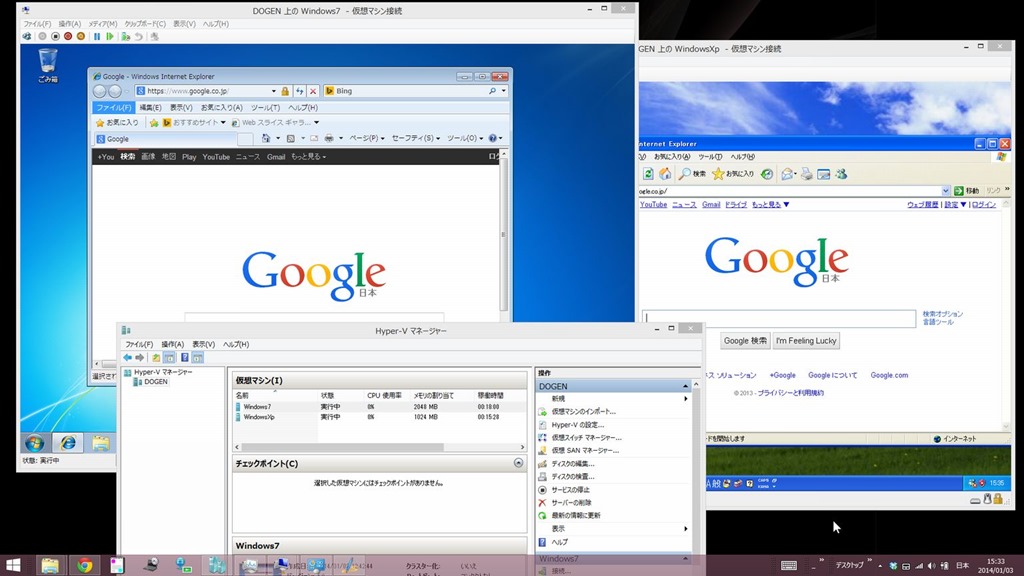Click the back arrow in Hyper-V Manager toolbar
This screenshot has height=576, width=1024.
tap(128, 357)
